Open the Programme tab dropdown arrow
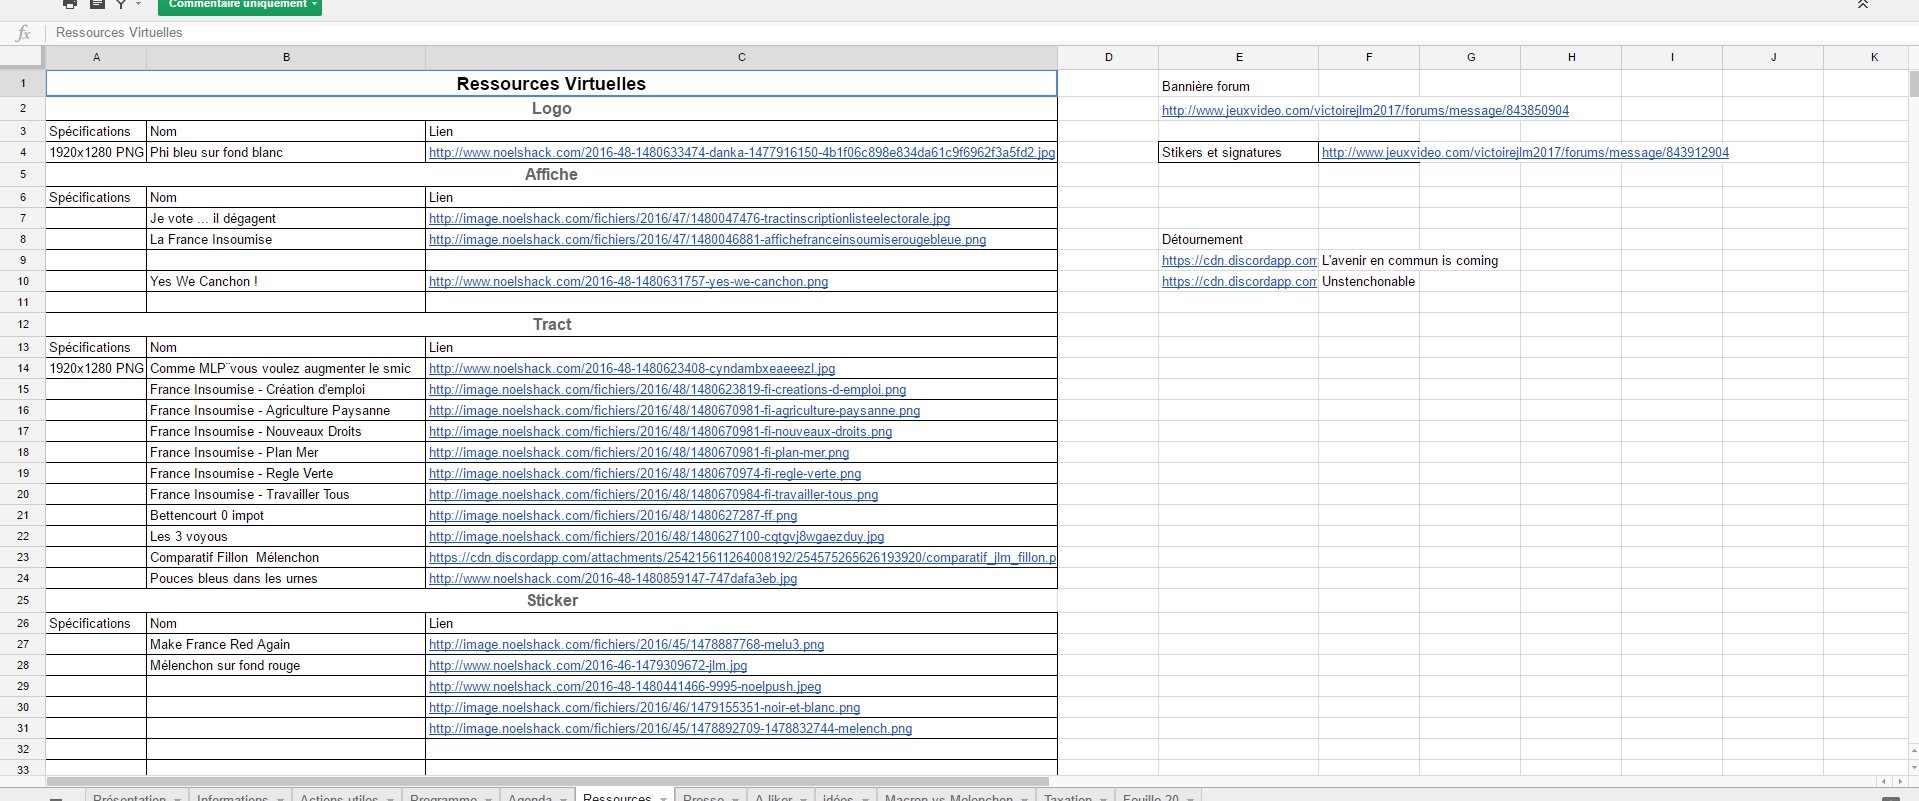 (x=489, y=798)
